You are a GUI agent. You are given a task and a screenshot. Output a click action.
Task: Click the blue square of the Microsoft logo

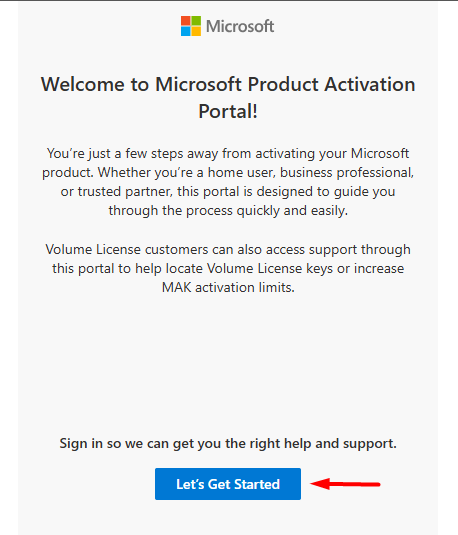(186, 31)
